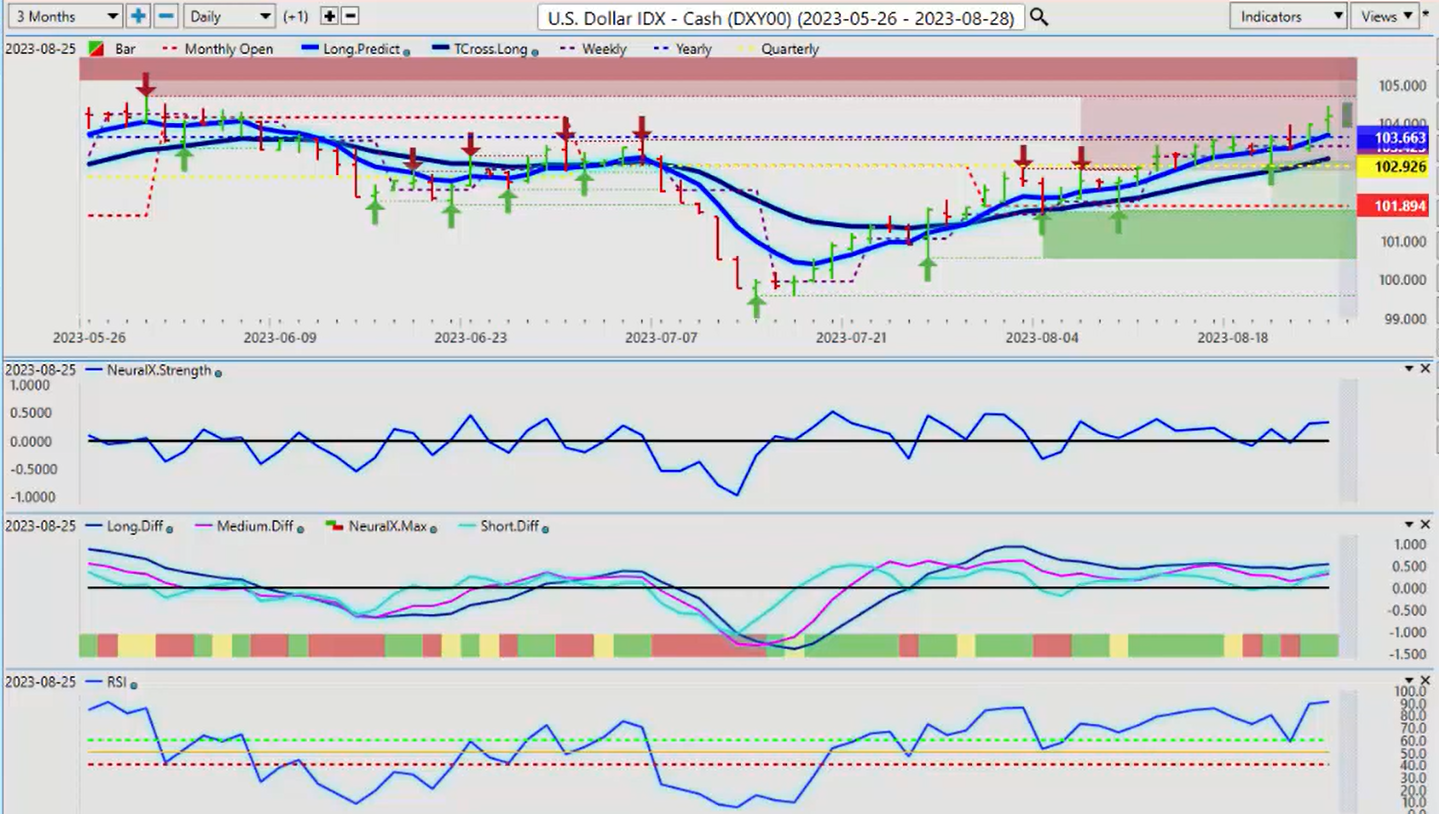Click the settings dot beside Medium.Diff legend
Viewport: 1439px width, 814px height.
[x=299, y=528]
